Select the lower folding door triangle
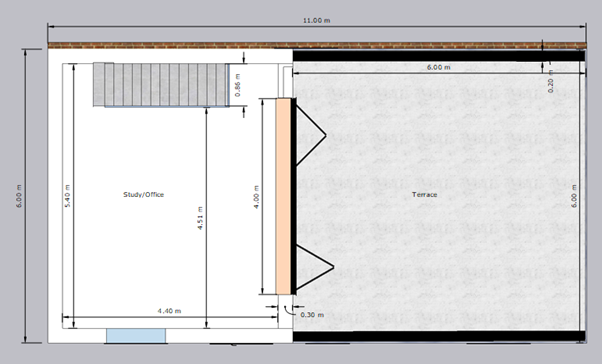 (314, 267)
